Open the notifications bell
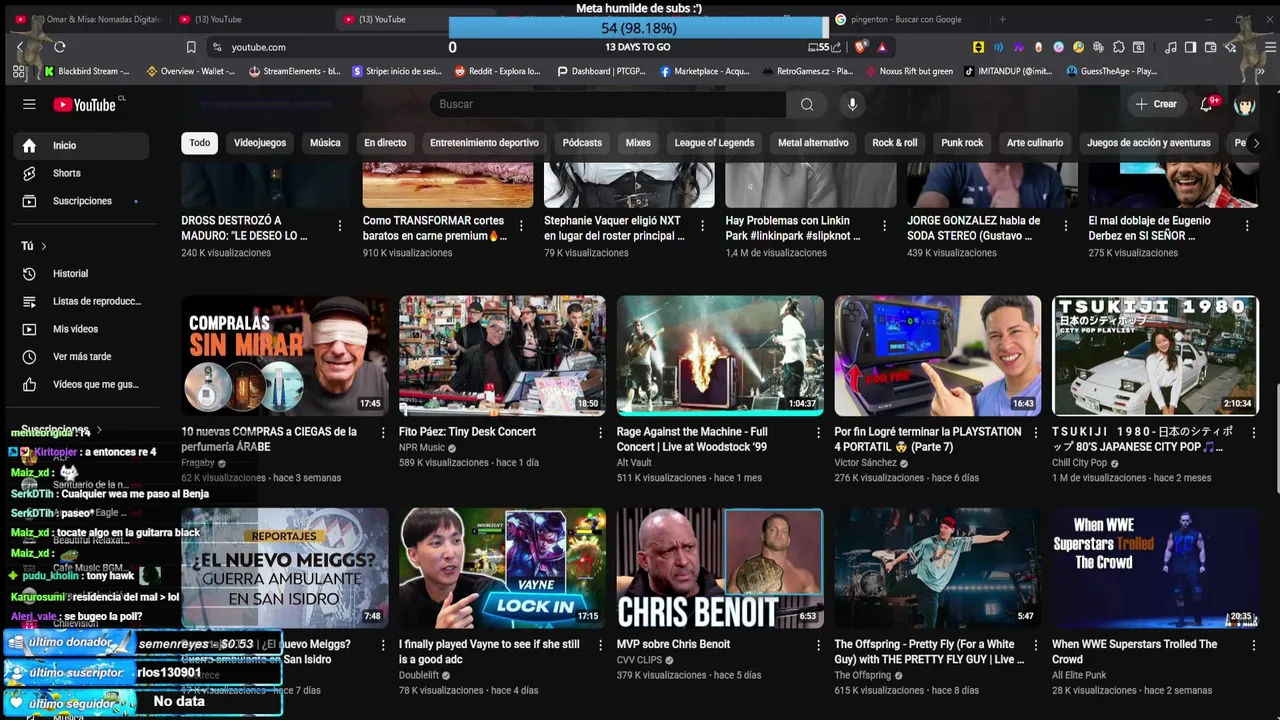1280x720 pixels. tap(1207, 104)
